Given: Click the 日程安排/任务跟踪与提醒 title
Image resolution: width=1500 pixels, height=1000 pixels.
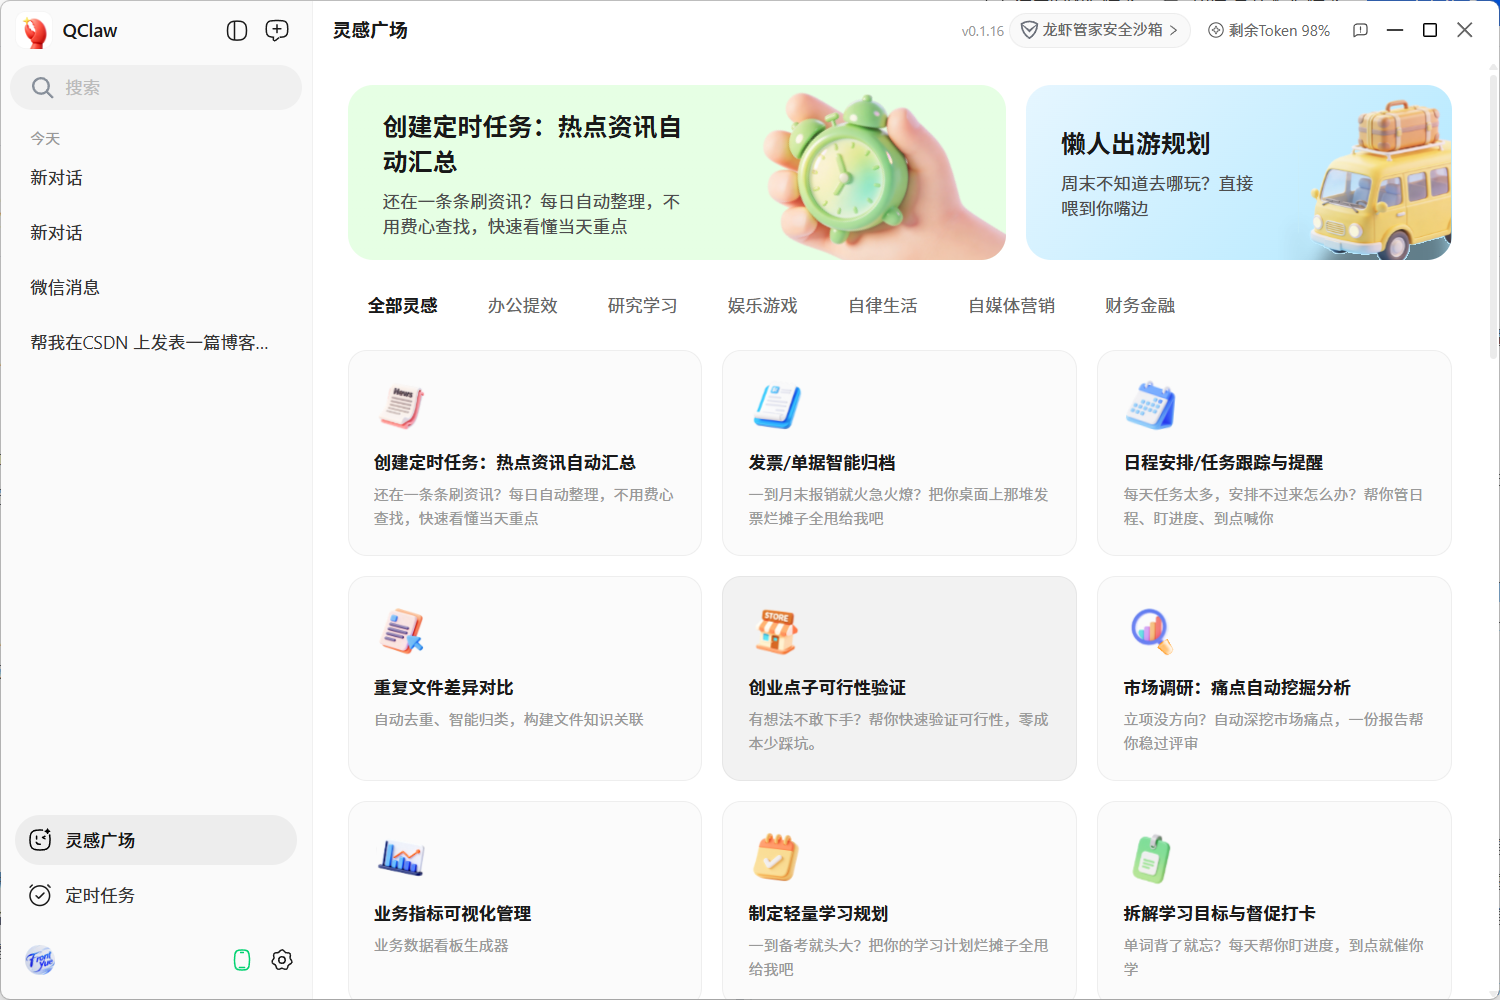Looking at the screenshot, I should (1223, 463).
